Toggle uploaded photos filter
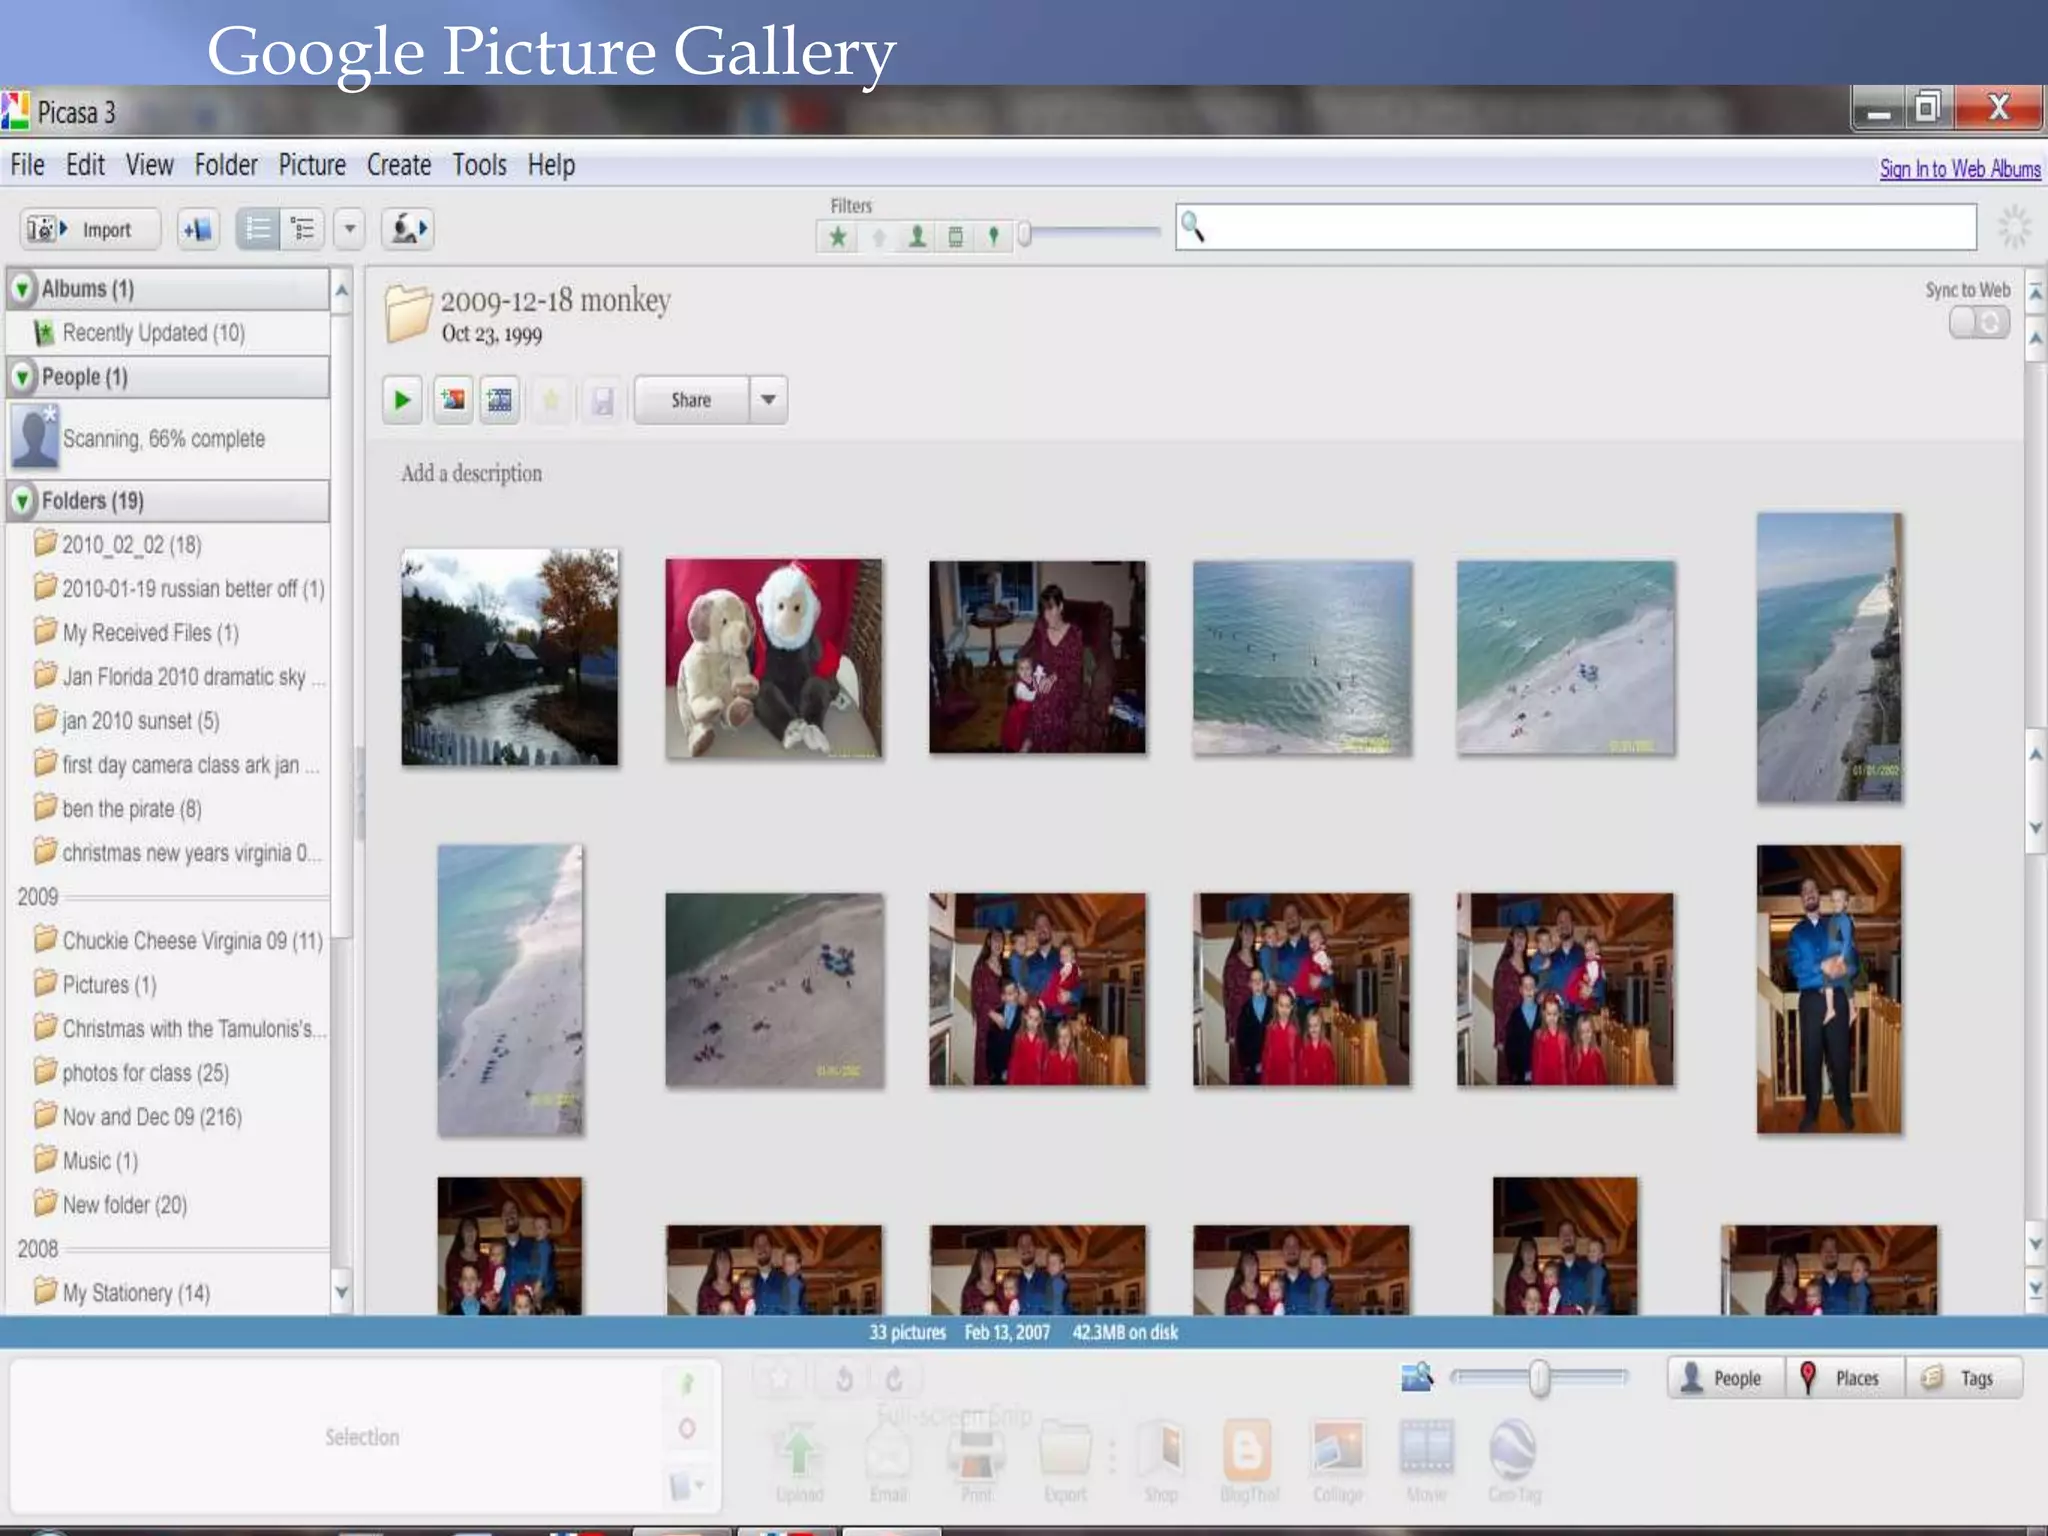Screen dimensions: 2048x1536 878,237
